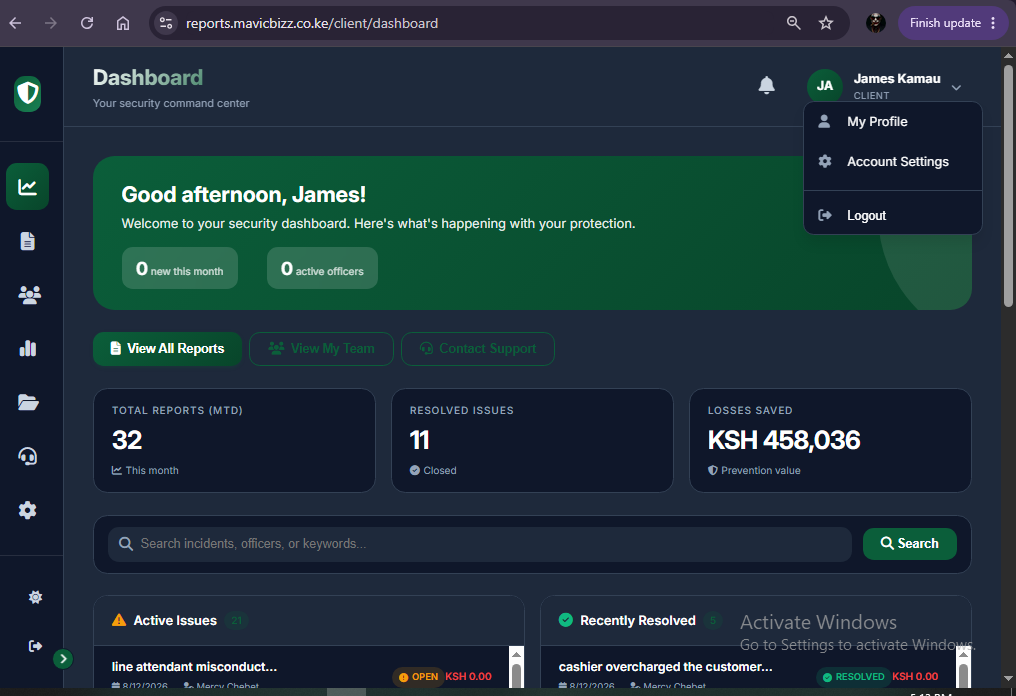Click the View All Reports button
This screenshot has height=696, width=1016.
pyautogui.click(x=167, y=349)
